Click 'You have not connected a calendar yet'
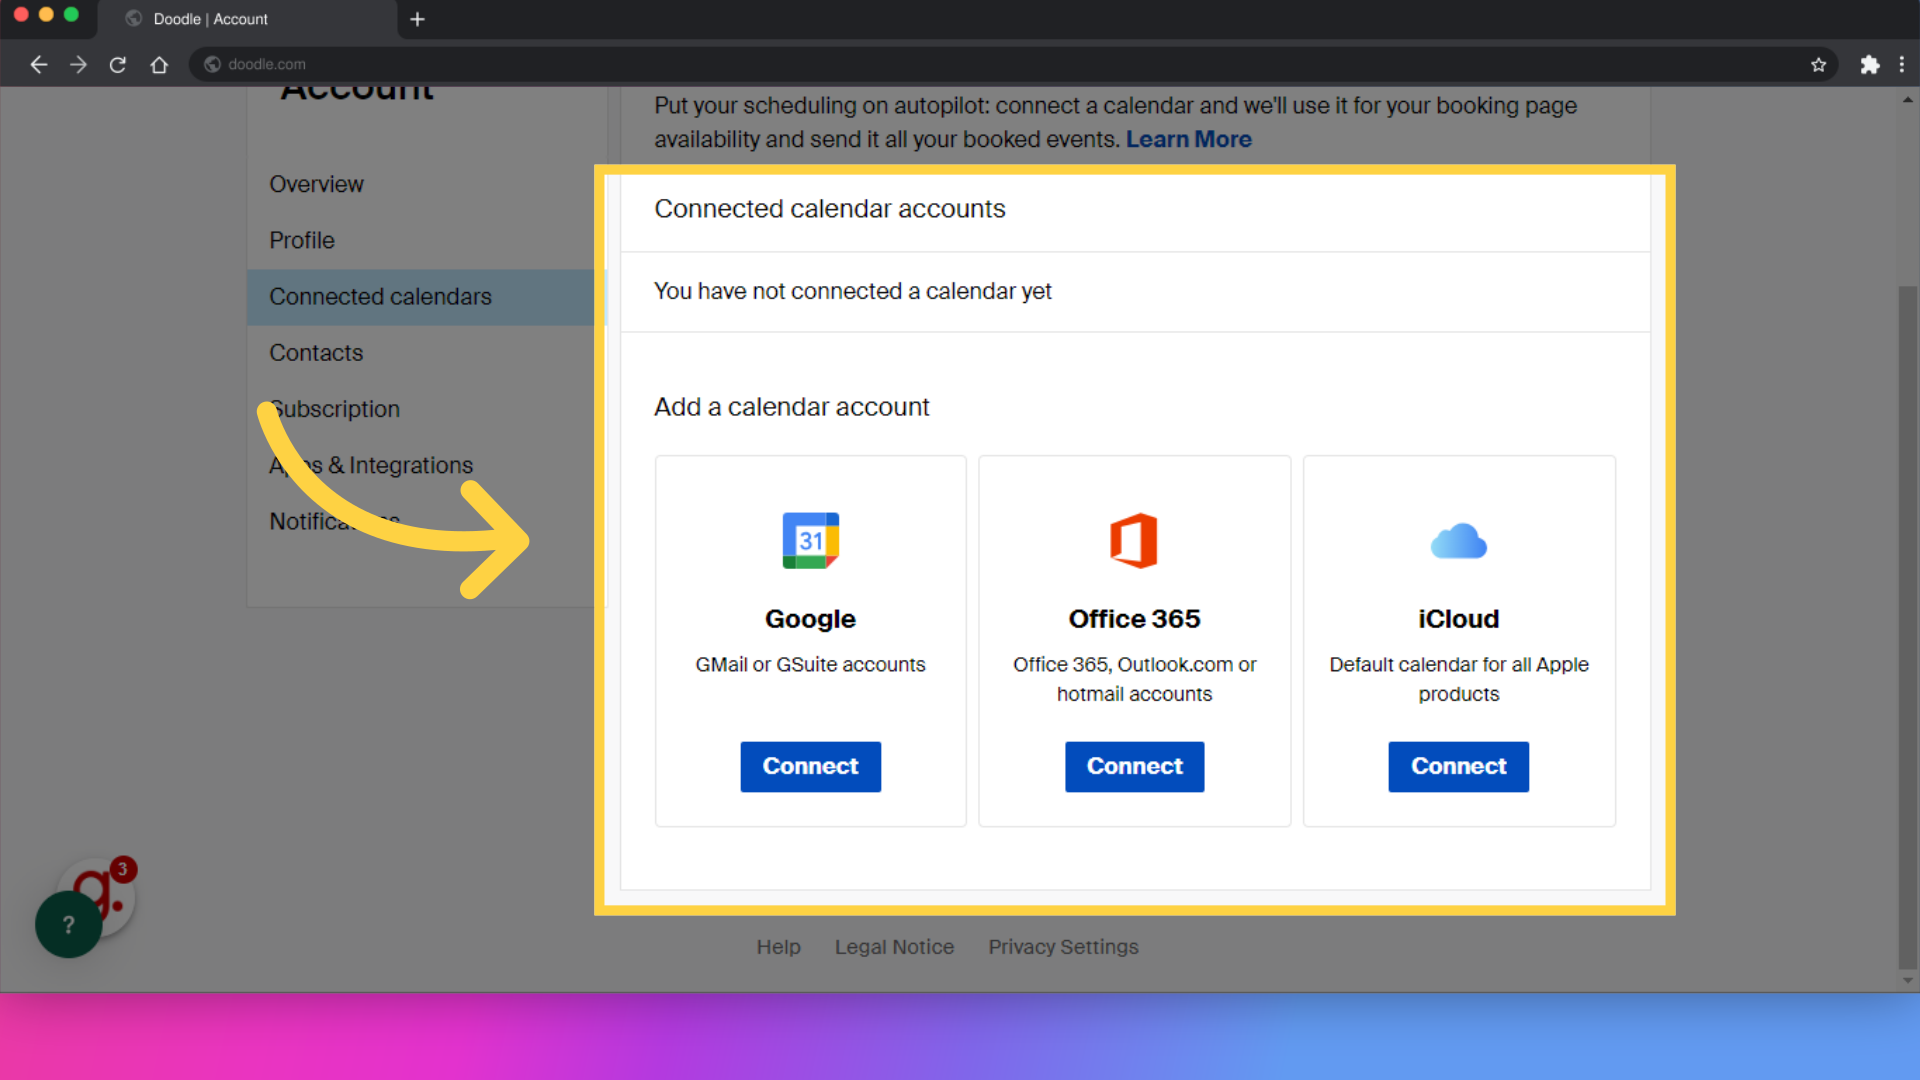 tap(852, 291)
